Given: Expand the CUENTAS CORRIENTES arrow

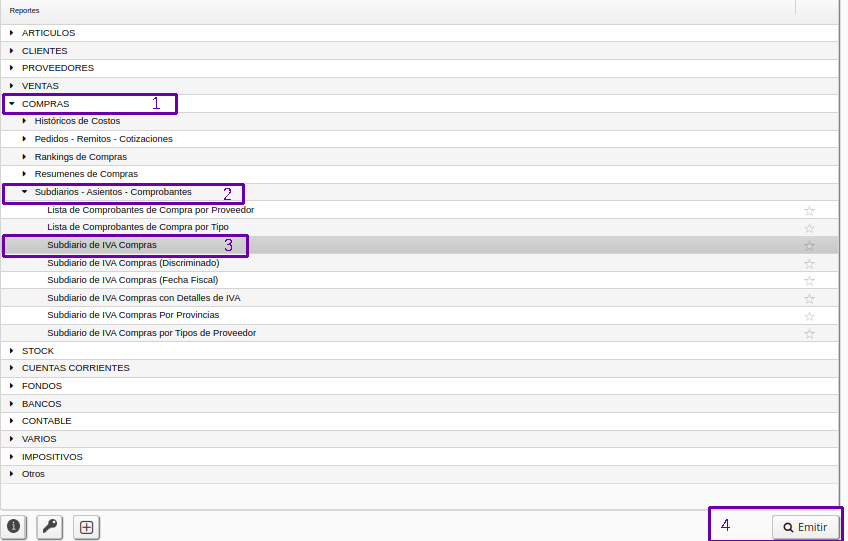Looking at the screenshot, I should [x=11, y=368].
